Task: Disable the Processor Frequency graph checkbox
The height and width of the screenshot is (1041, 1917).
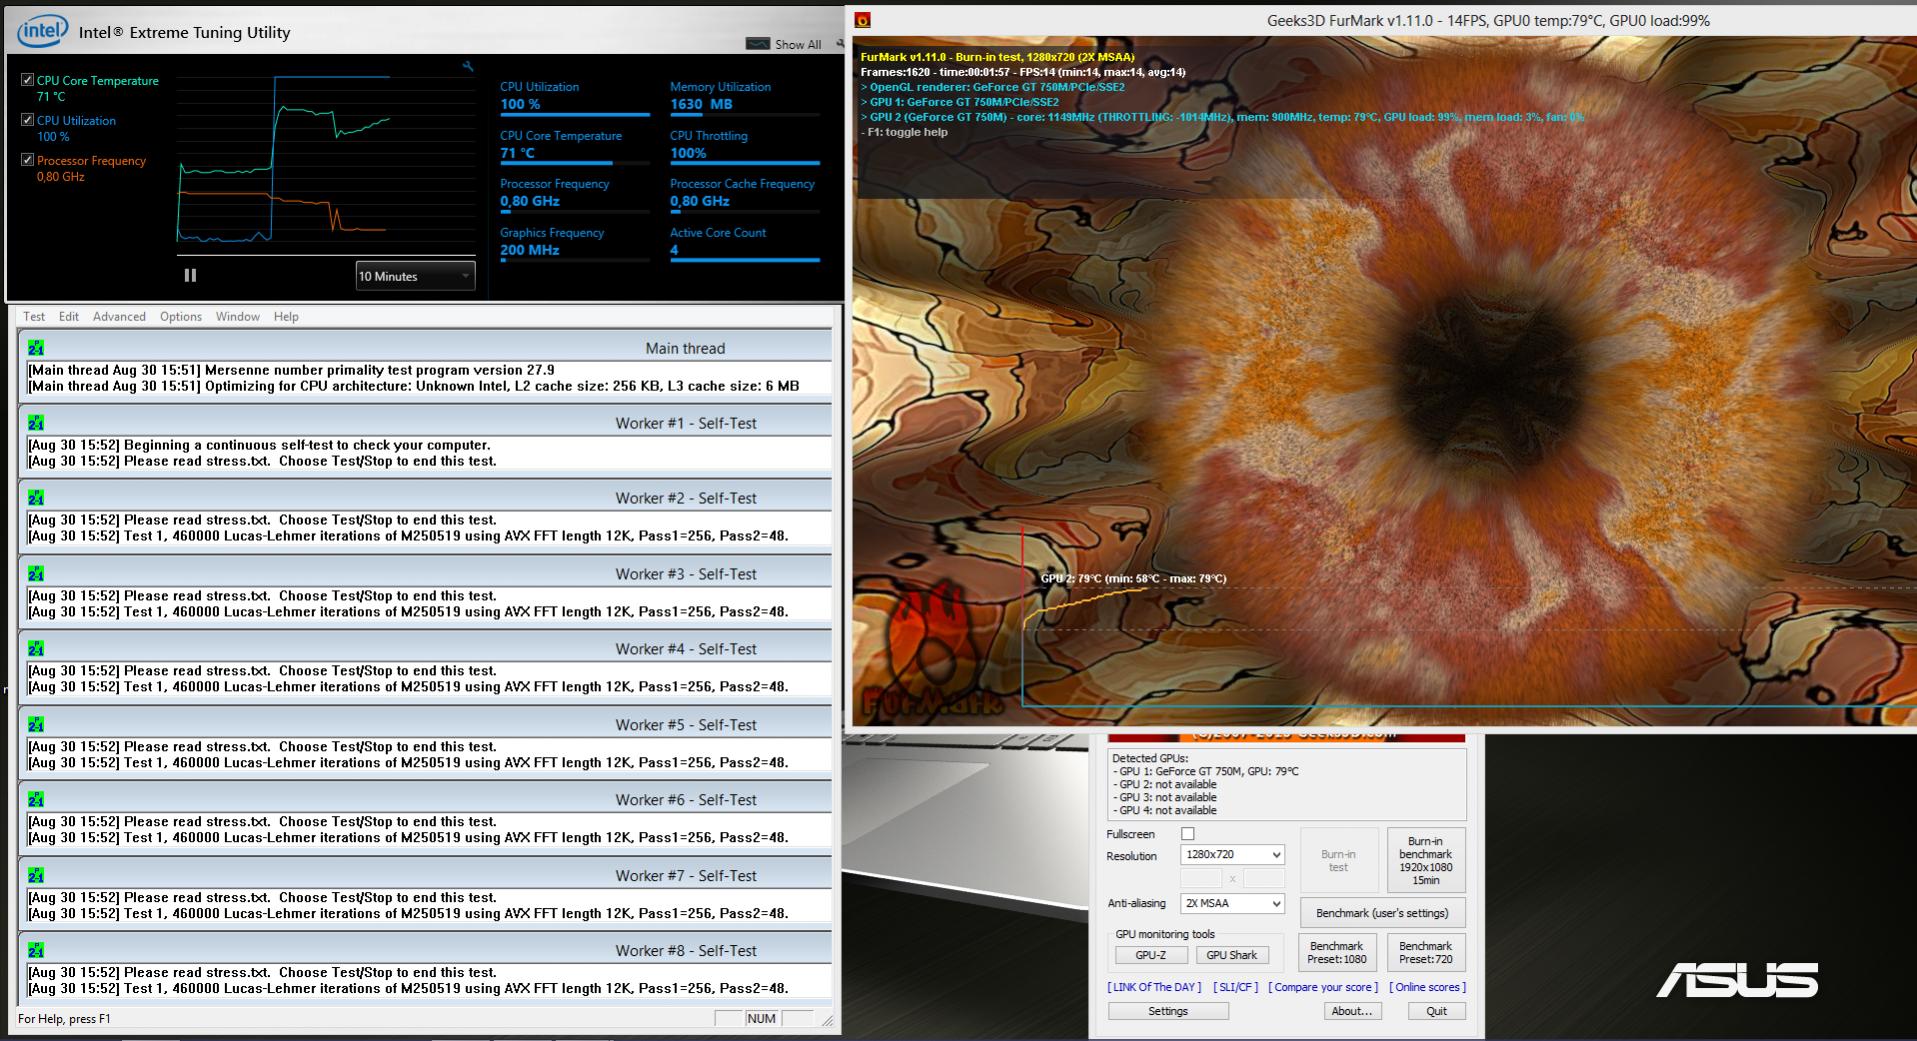Action: coord(28,160)
